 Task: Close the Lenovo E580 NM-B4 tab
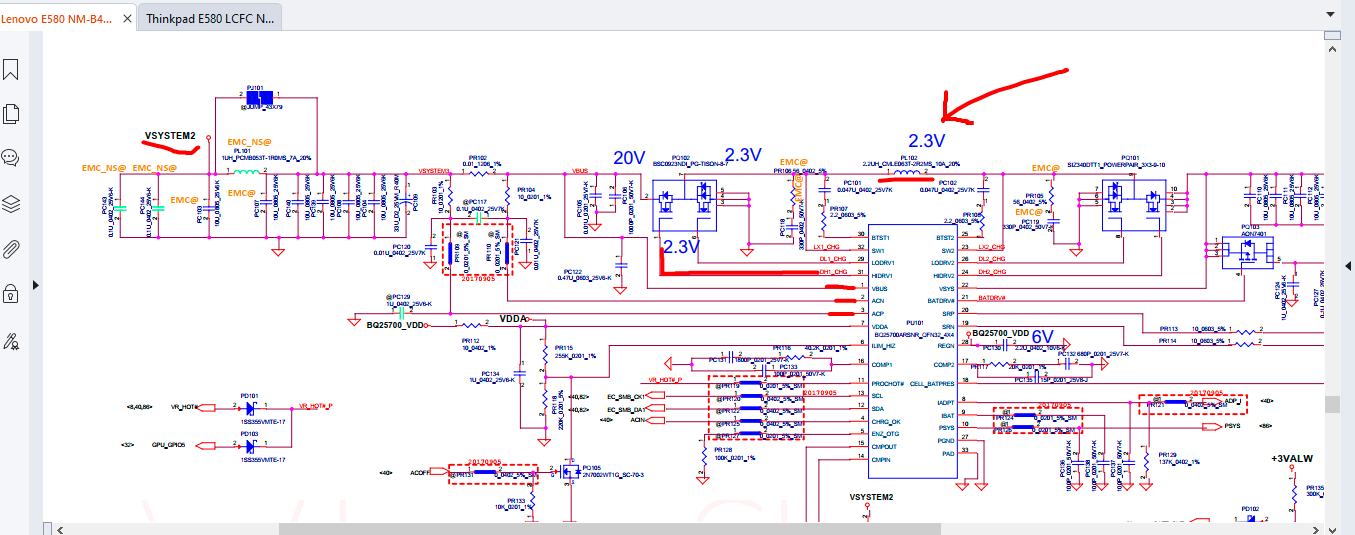126,18
